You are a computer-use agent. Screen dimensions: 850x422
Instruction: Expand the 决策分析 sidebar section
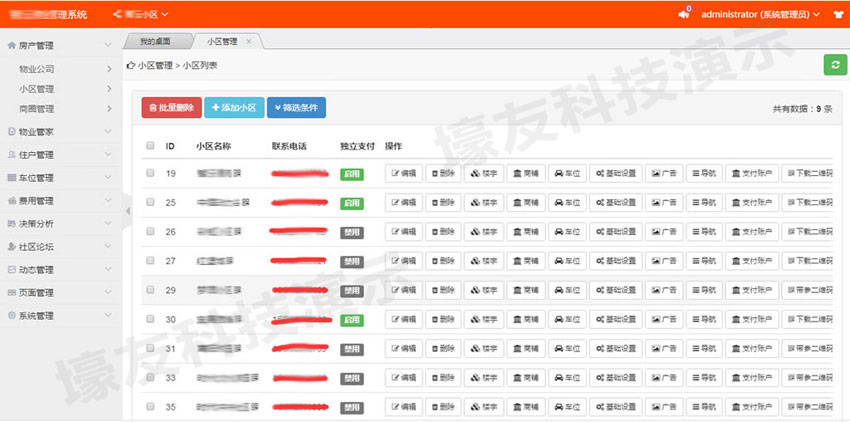(x=60, y=223)
